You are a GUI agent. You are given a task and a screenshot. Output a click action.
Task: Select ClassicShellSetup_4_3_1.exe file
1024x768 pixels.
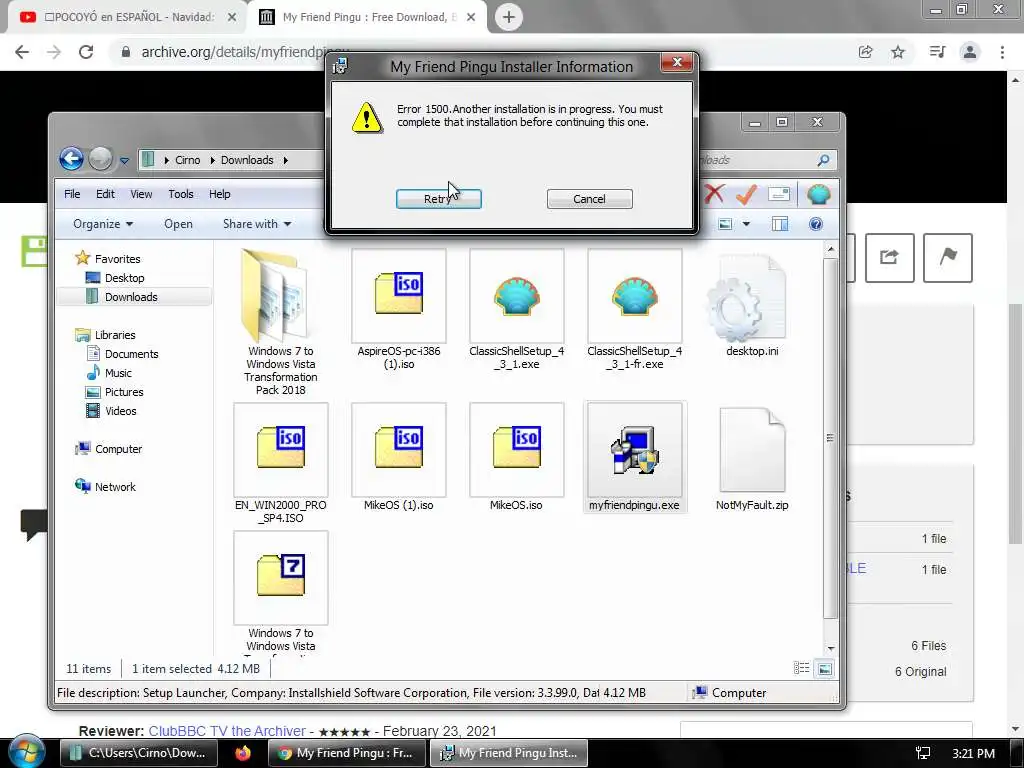coord(517,310)
